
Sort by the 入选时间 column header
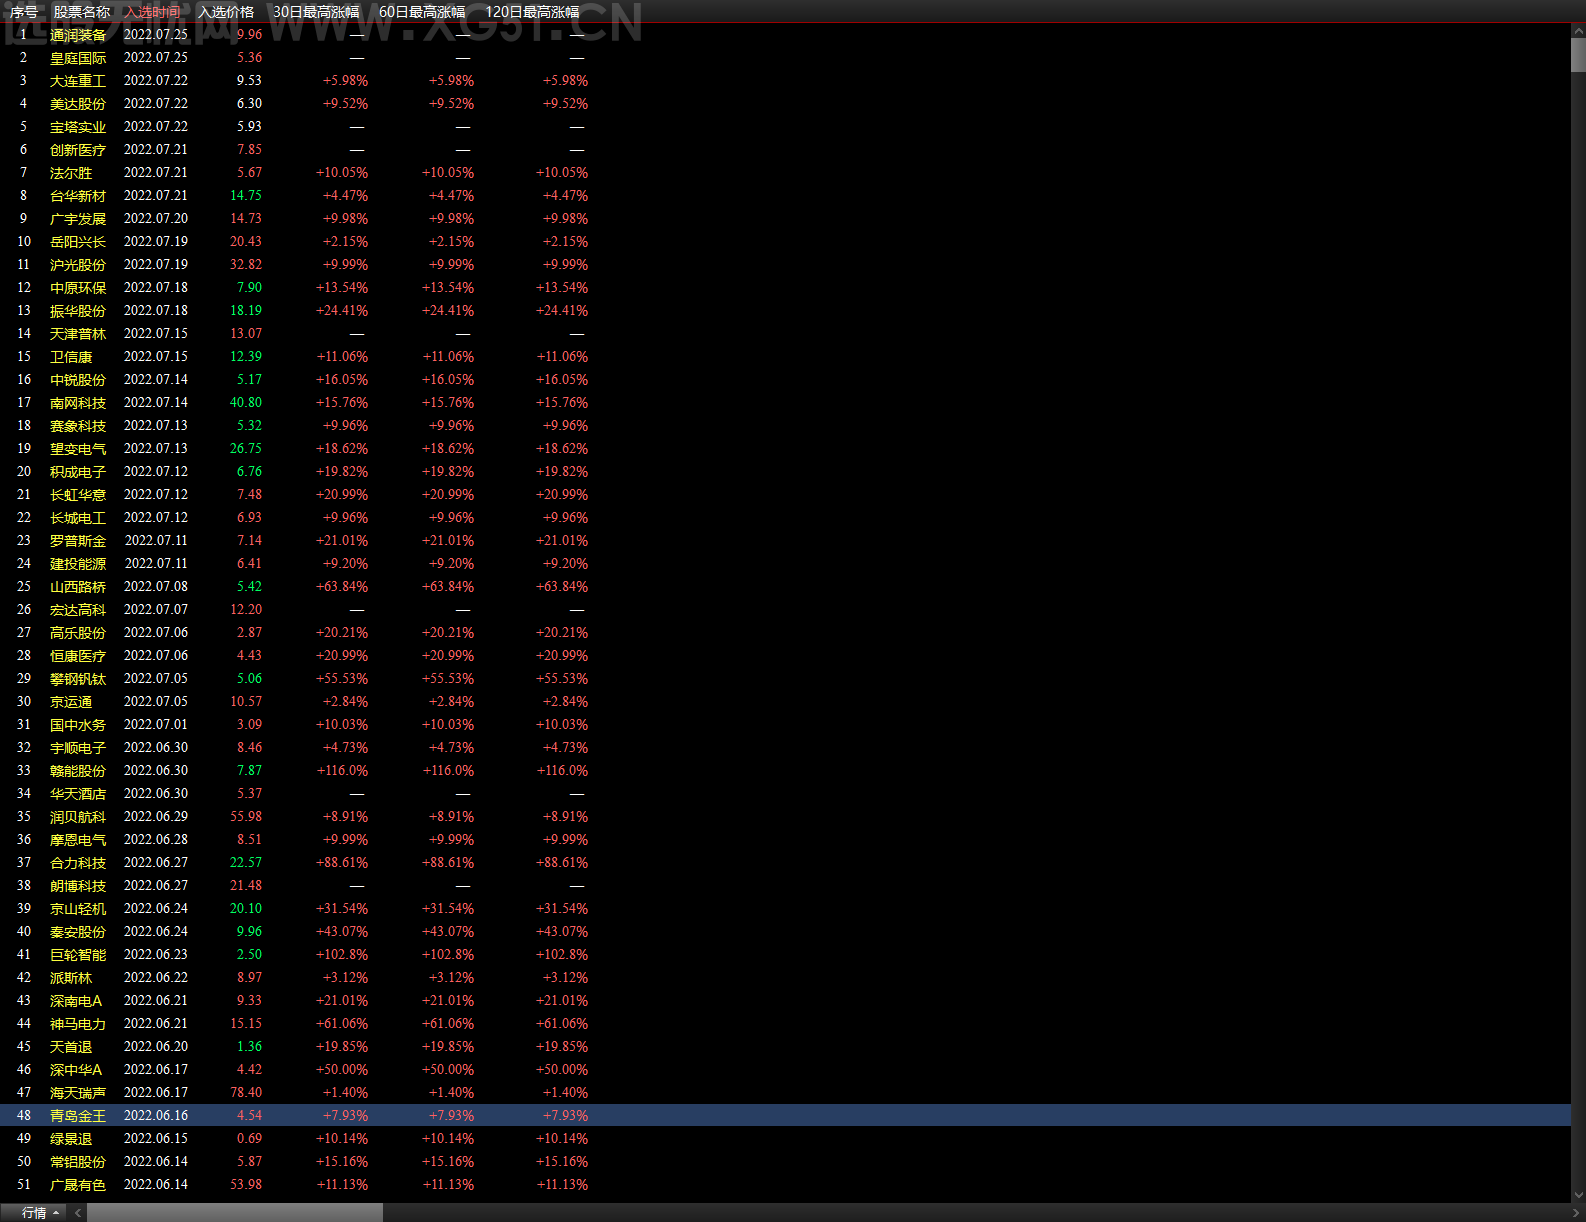click(x=153, y=12)
